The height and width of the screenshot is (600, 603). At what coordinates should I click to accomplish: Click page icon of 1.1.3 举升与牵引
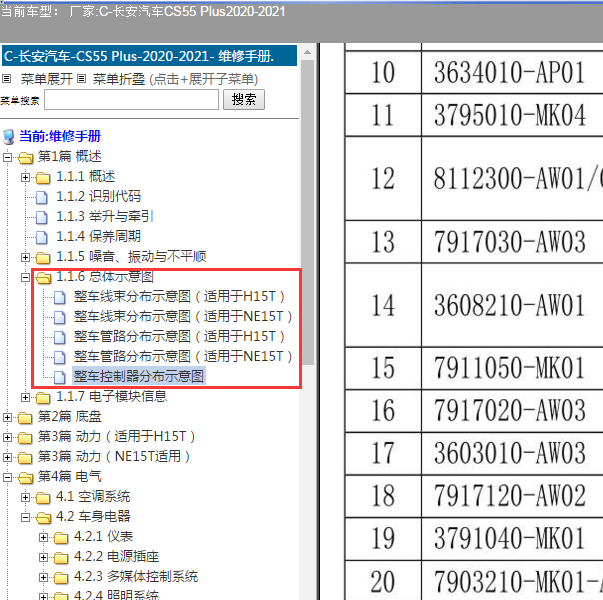pyautogui.click(x=42, y=217)
